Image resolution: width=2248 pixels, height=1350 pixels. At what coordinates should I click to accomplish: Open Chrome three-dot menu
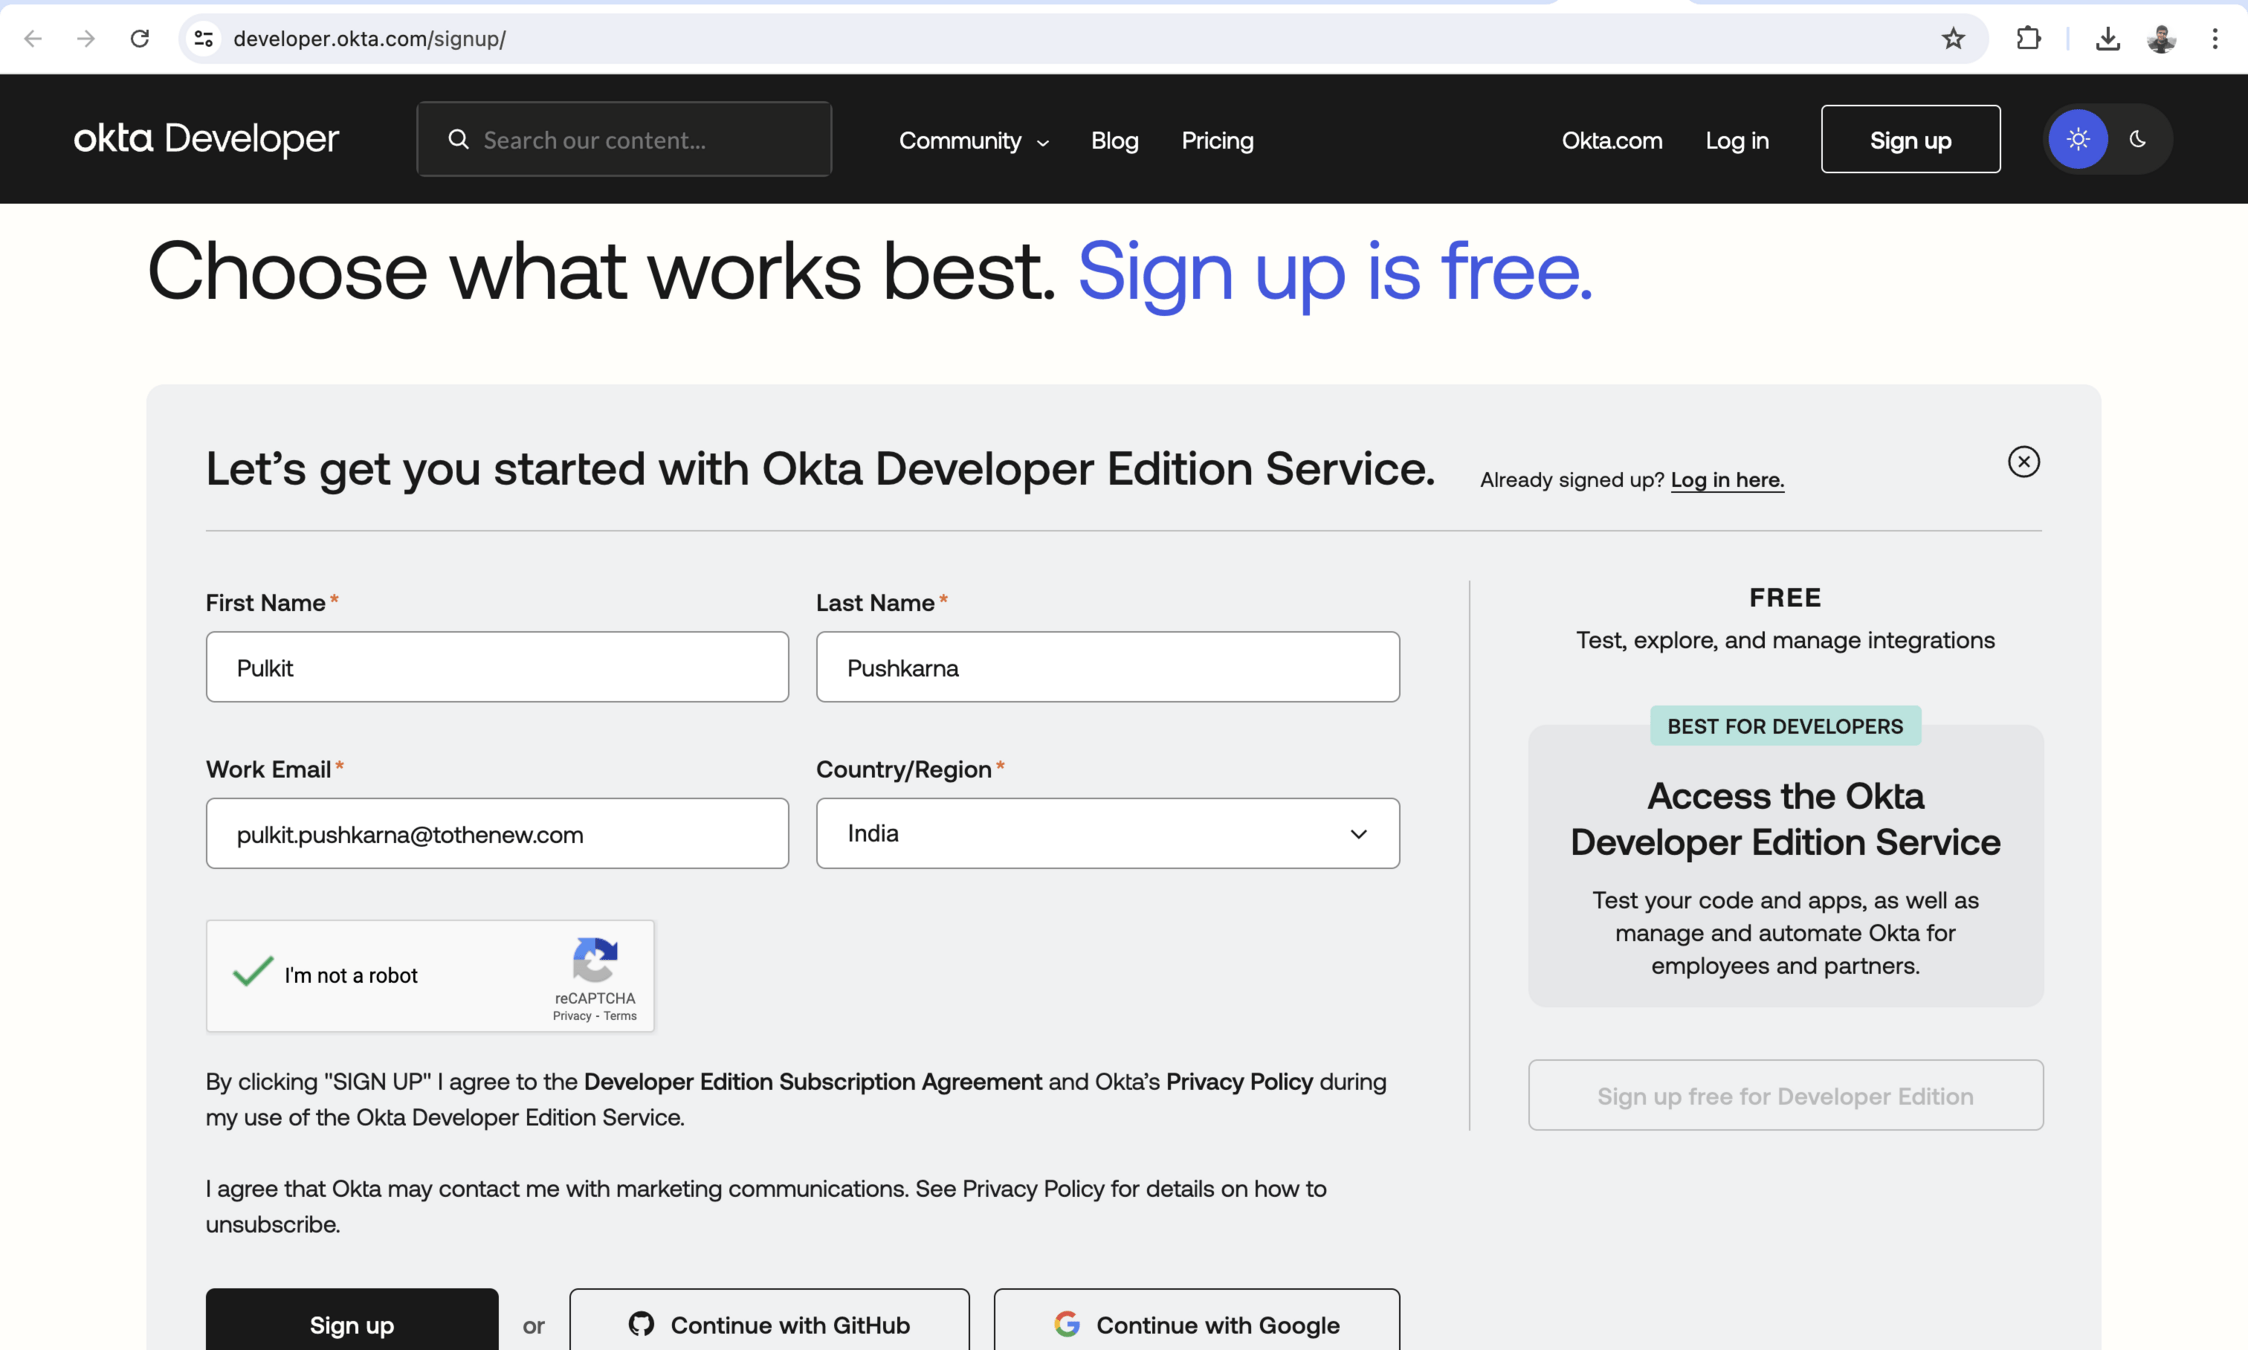point(2215,38)
